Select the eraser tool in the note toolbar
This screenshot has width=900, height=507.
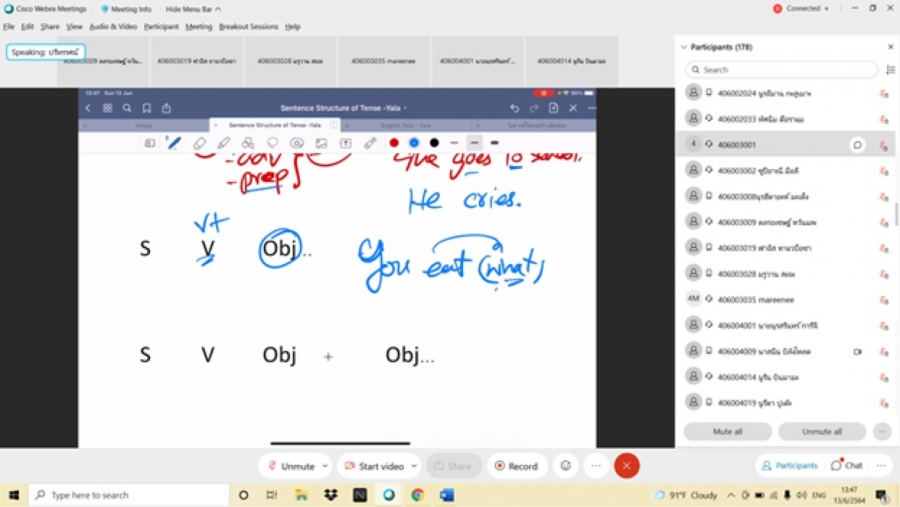pyautogui.click(x=199, y=143)
